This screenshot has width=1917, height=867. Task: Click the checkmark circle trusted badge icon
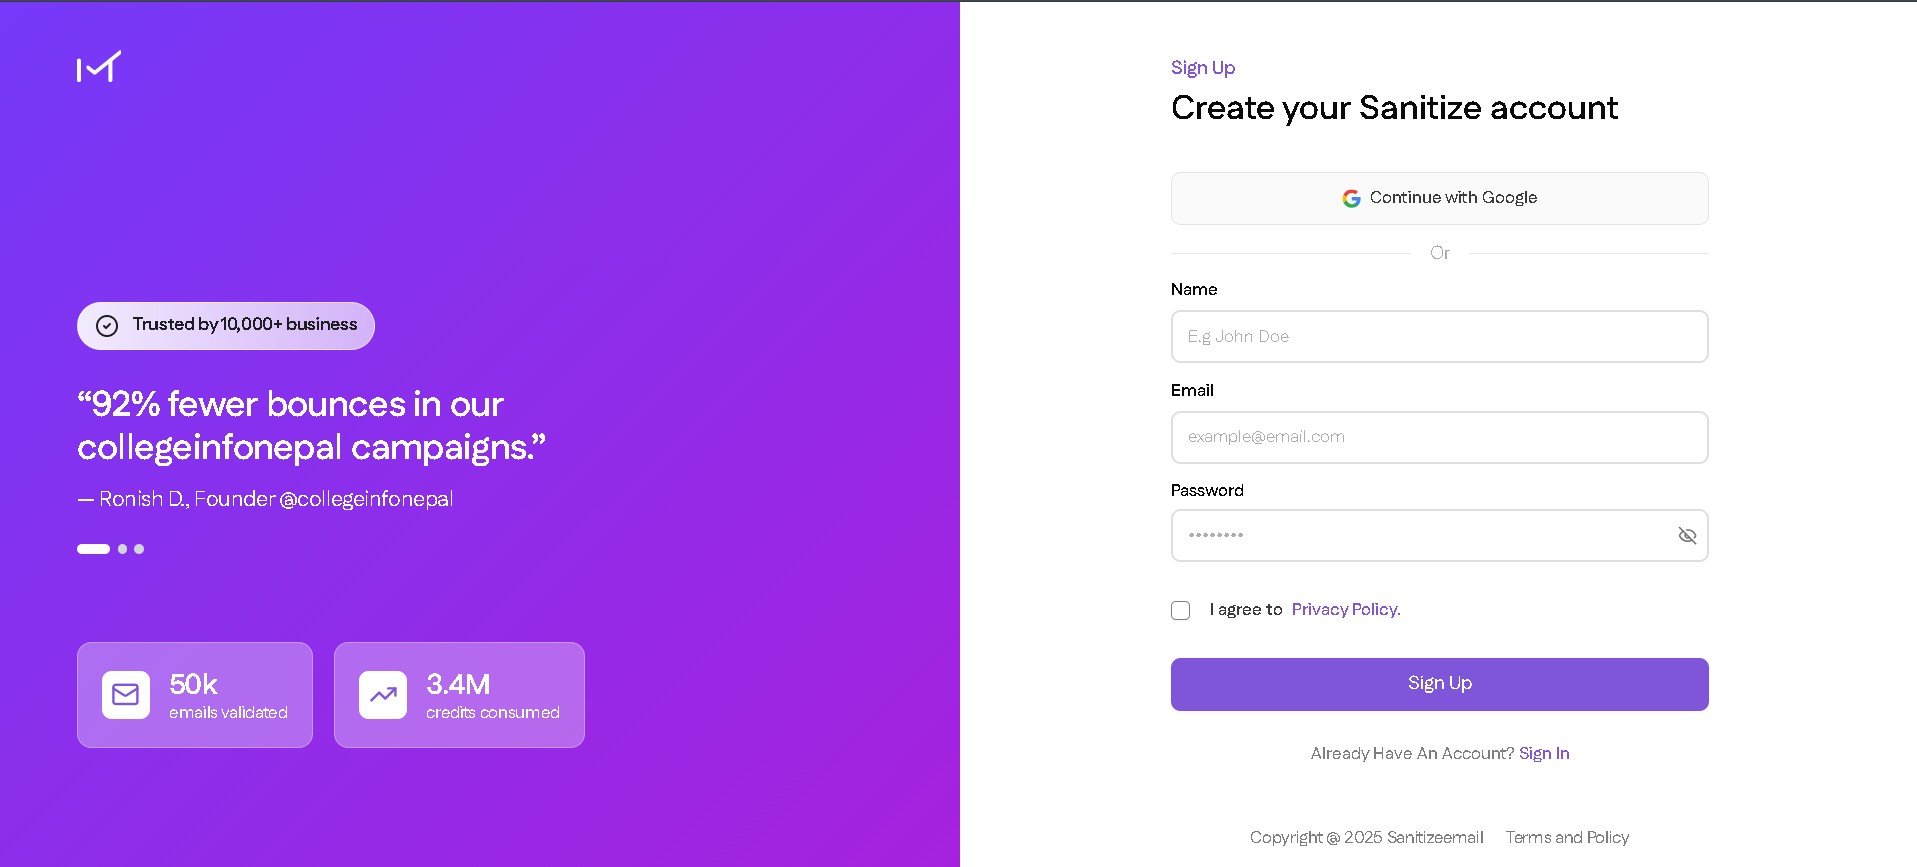click(107, 326)
